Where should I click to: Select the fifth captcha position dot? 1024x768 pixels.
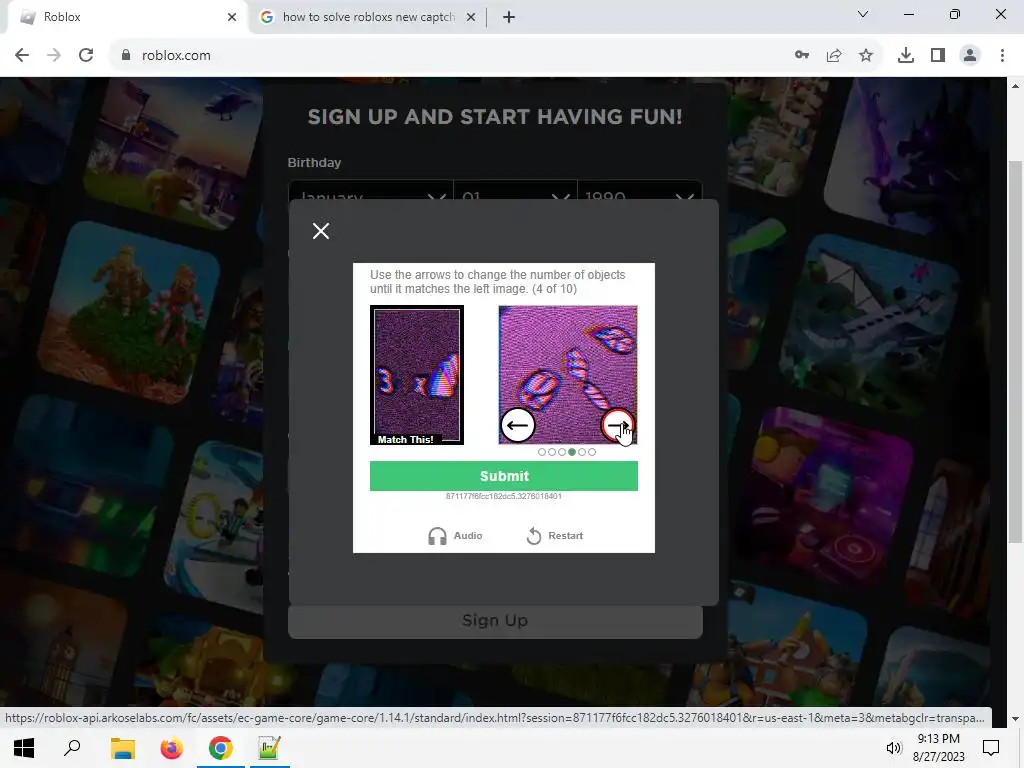coord(582,452)
